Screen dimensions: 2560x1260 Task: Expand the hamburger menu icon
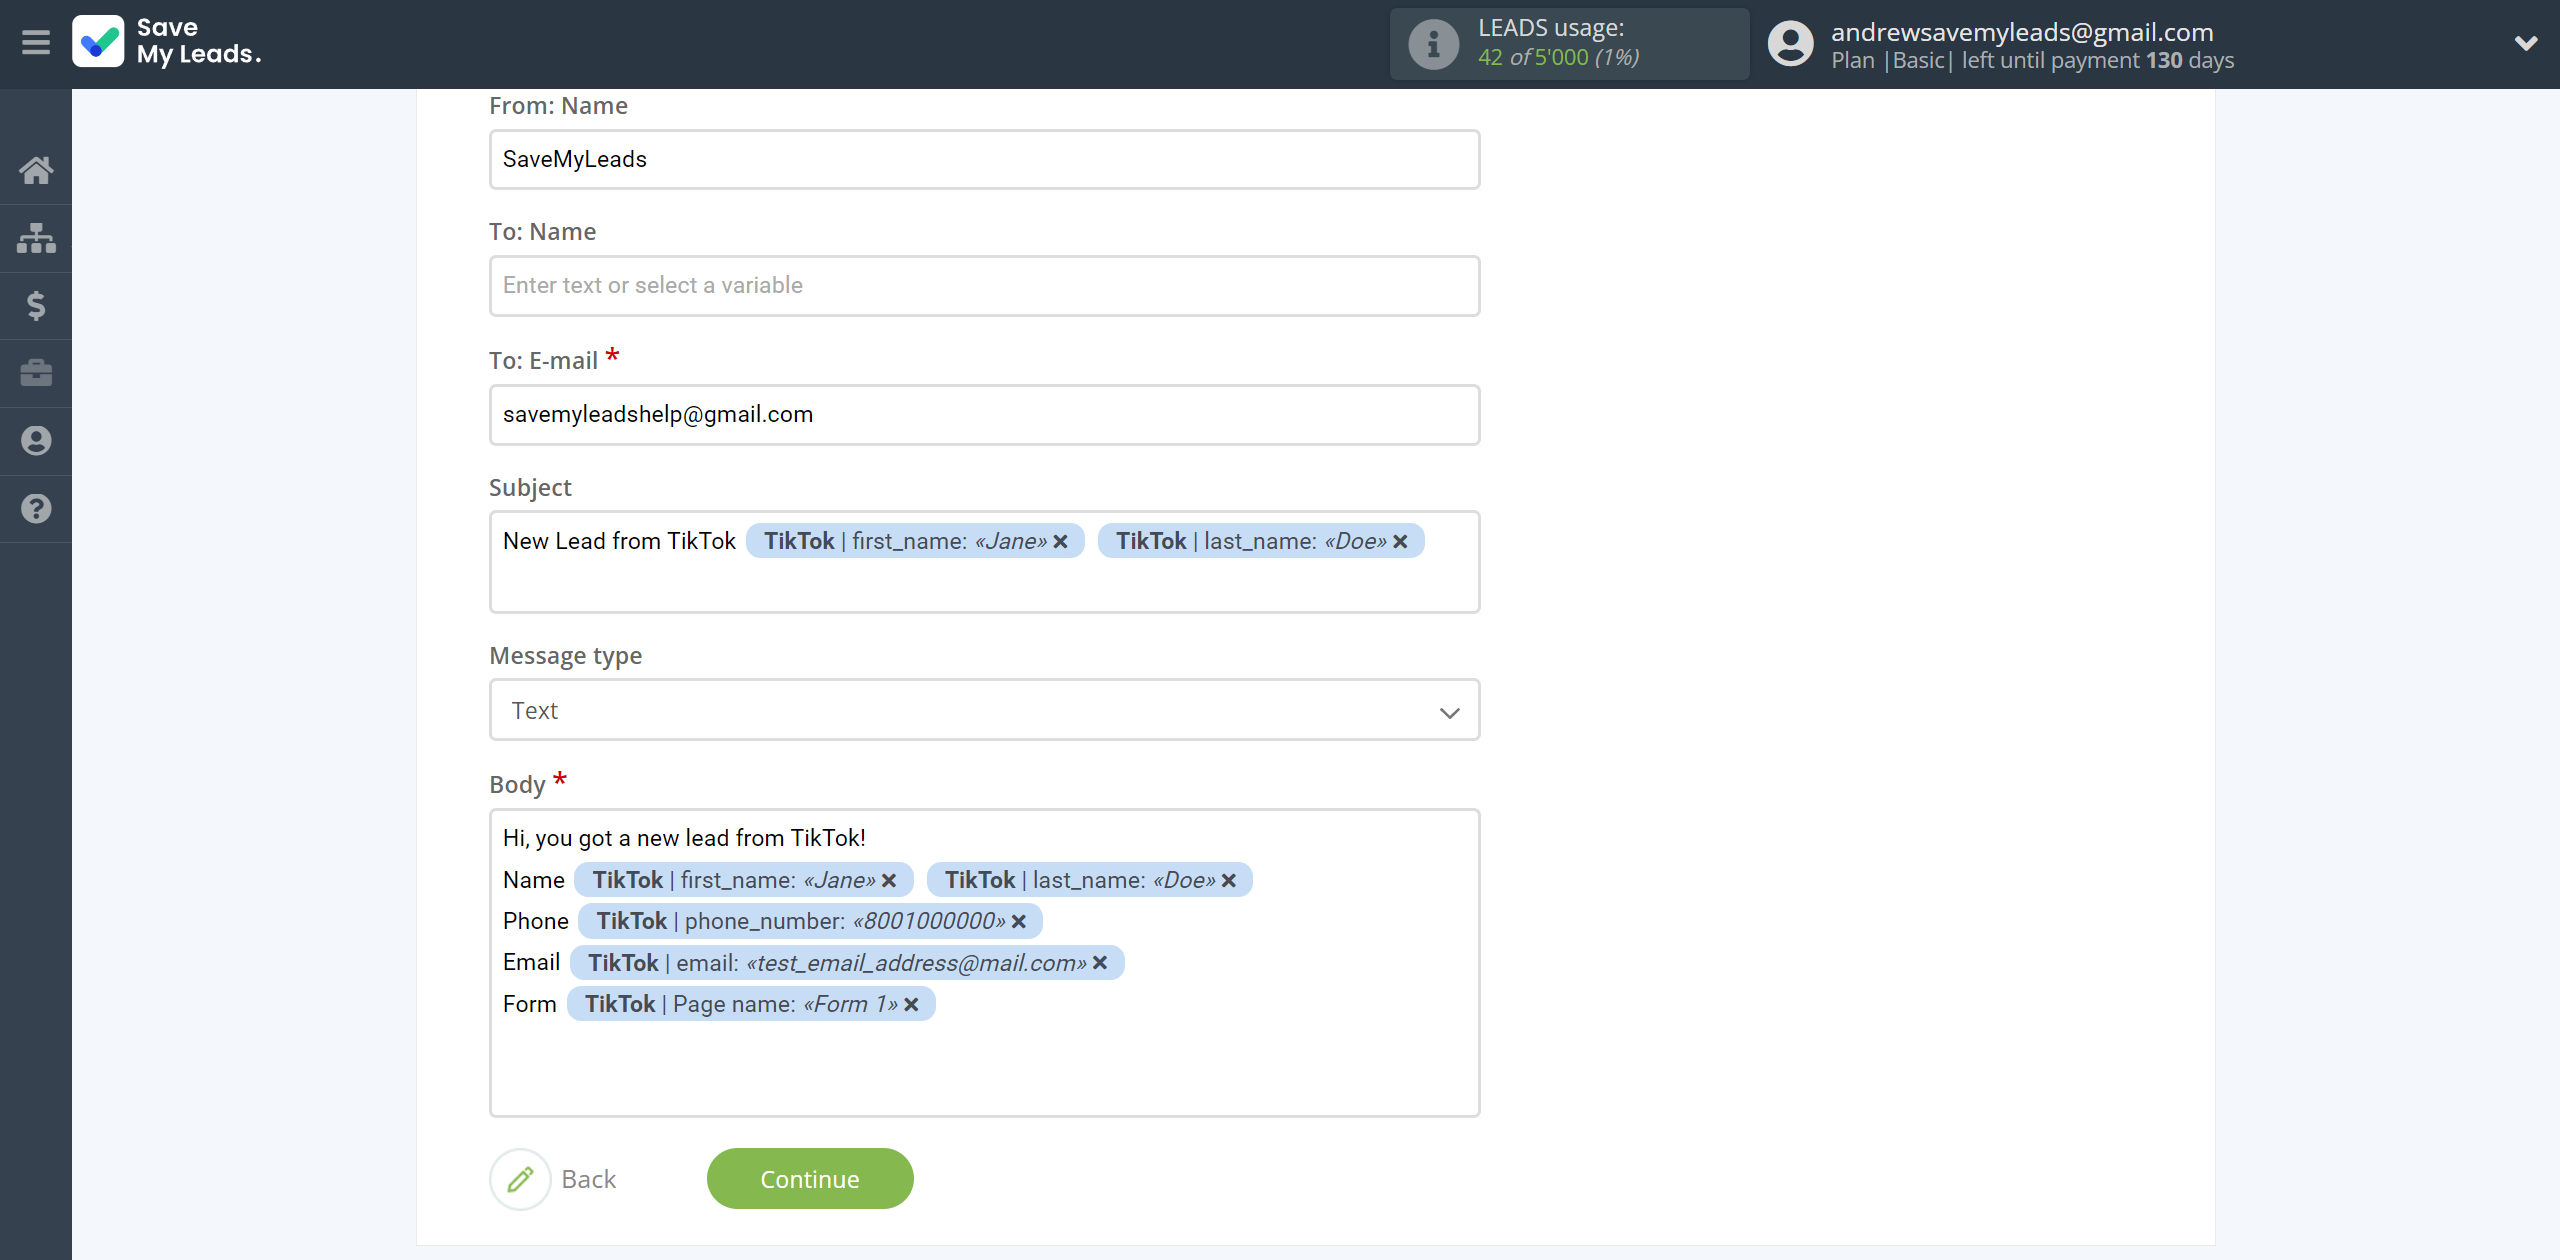[36, 42]
